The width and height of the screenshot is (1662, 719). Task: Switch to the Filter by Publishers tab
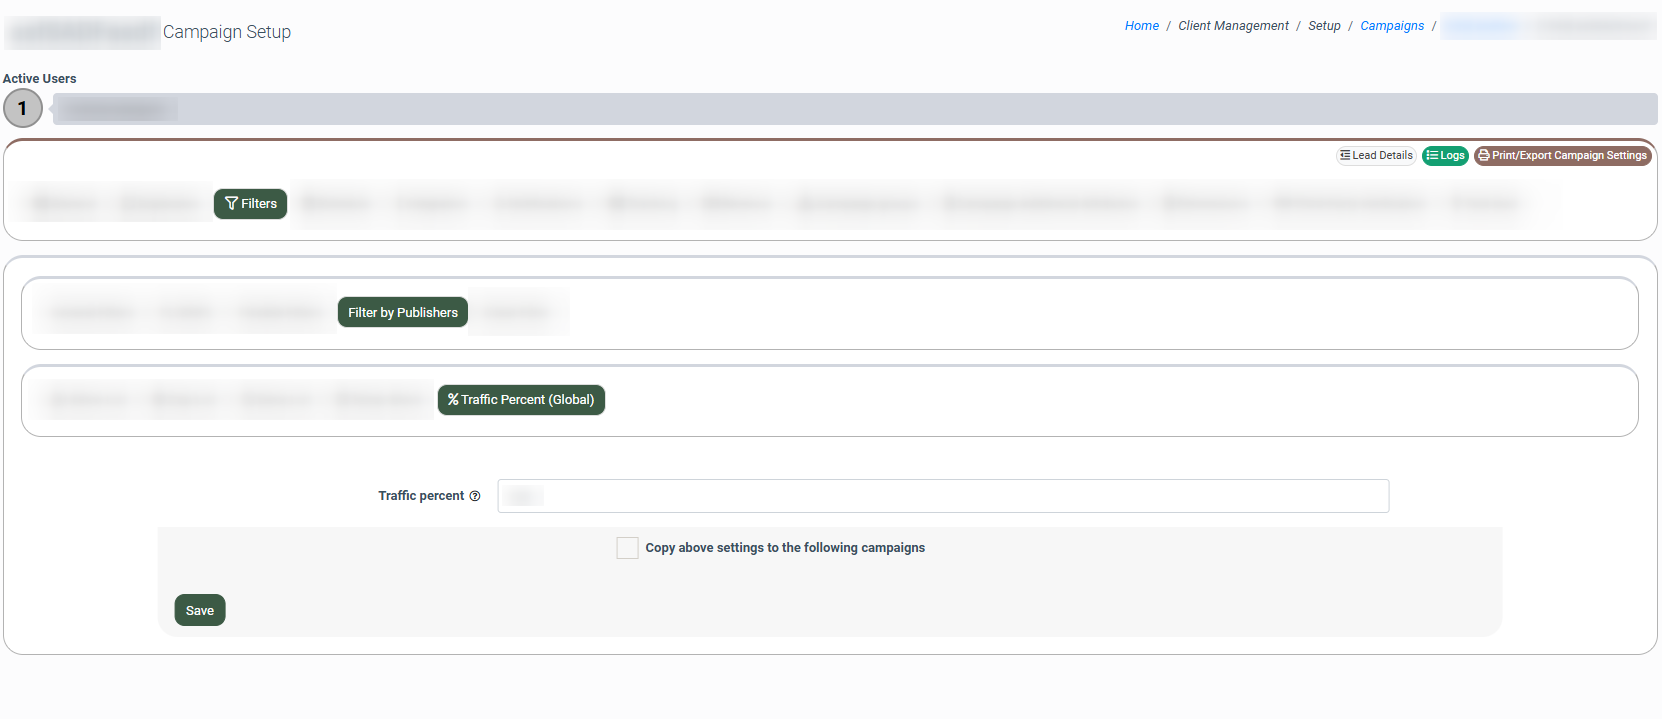(x=402, y=313)
